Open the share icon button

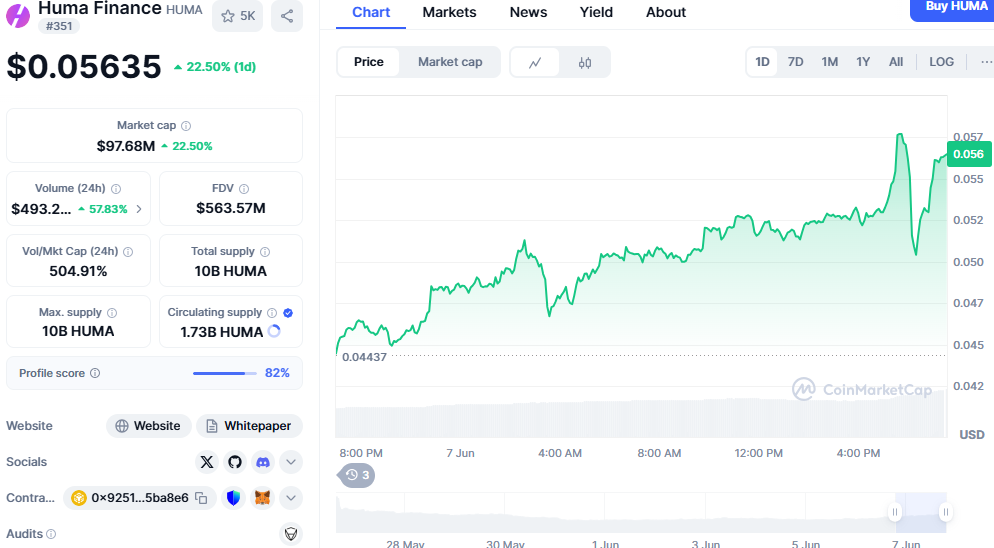pyautogui.click(x=287, y=16)
